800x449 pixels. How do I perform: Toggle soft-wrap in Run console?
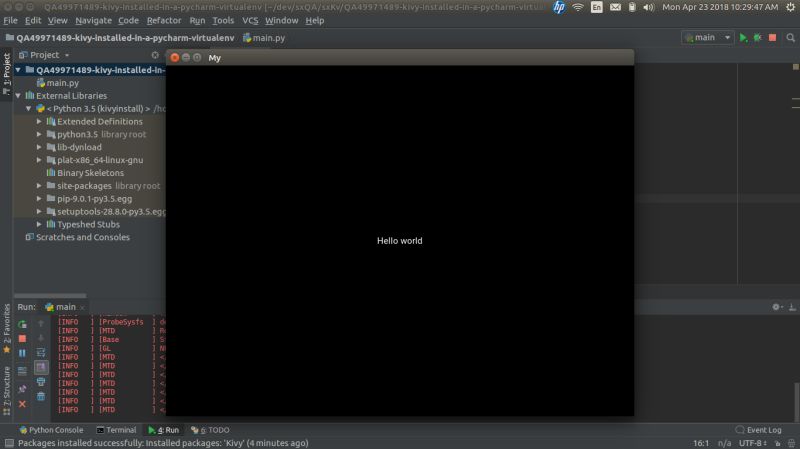click(x=41, y=353)
